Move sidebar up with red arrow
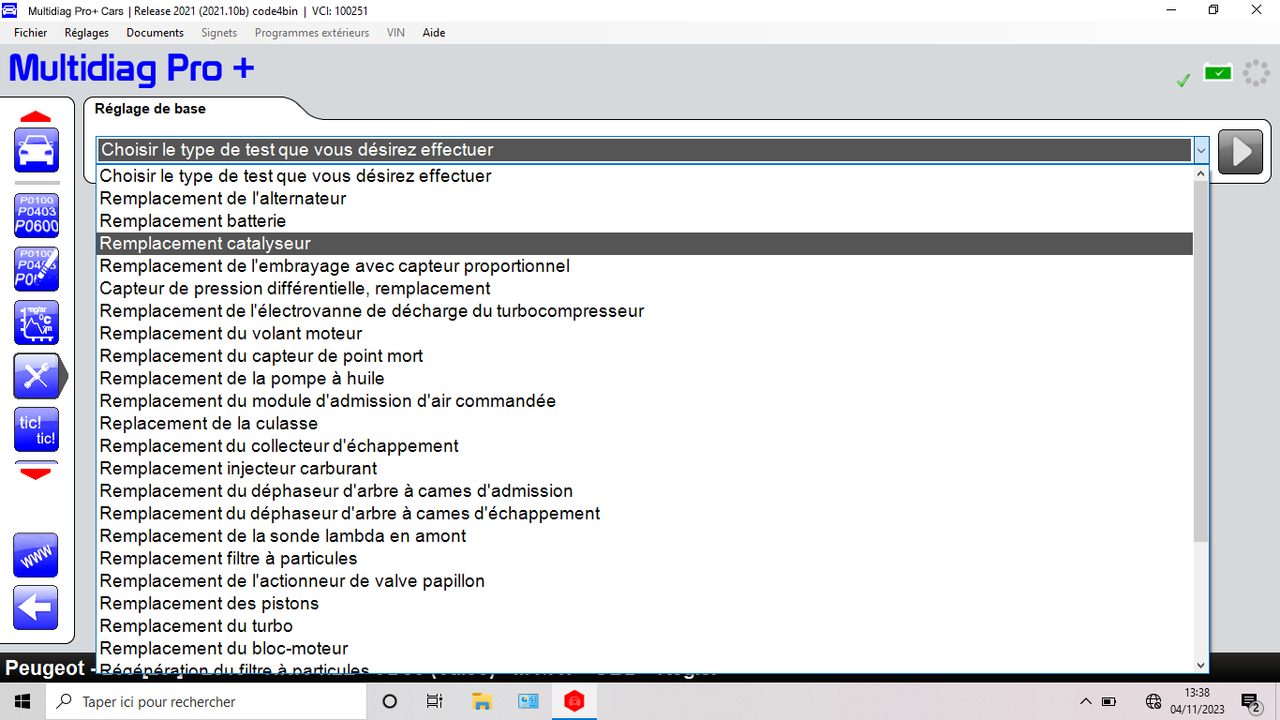 36,117
